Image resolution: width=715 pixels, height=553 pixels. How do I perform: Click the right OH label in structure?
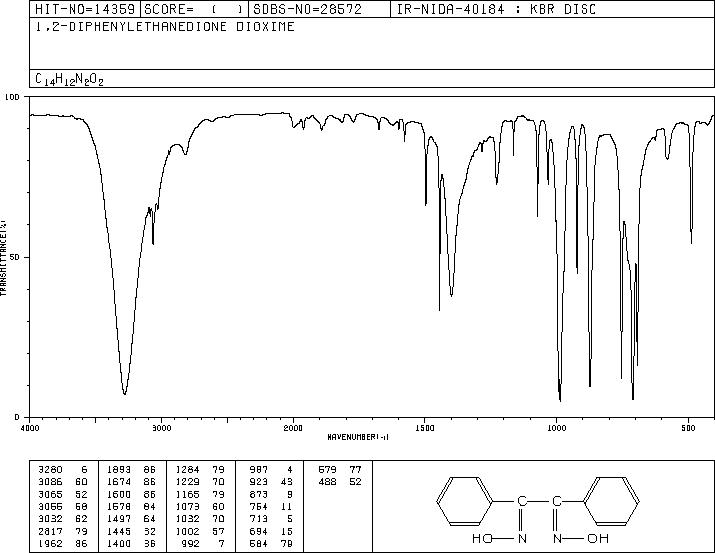point(598,539)
